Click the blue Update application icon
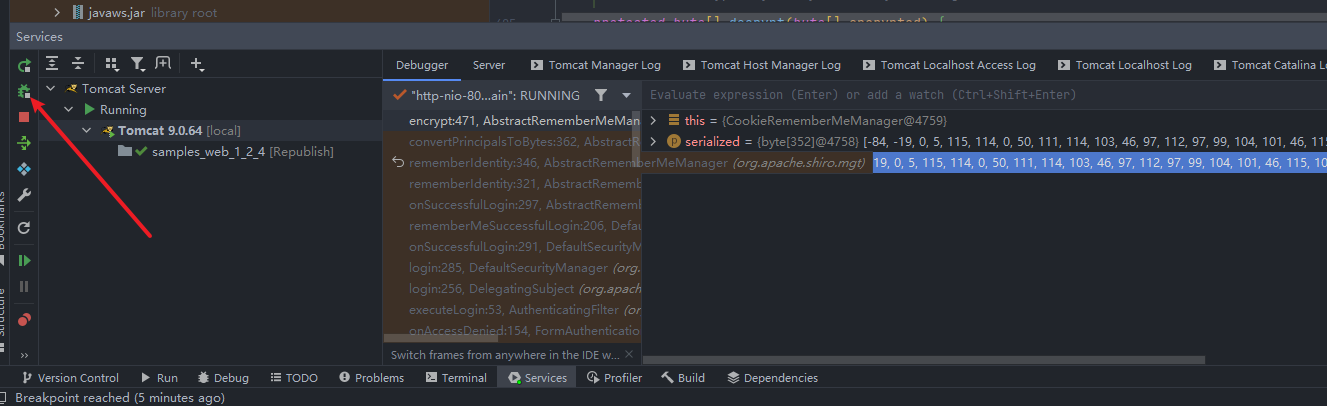Viewport: 1327px width, 406px height. pyautogui.click(x=24, y=168)
